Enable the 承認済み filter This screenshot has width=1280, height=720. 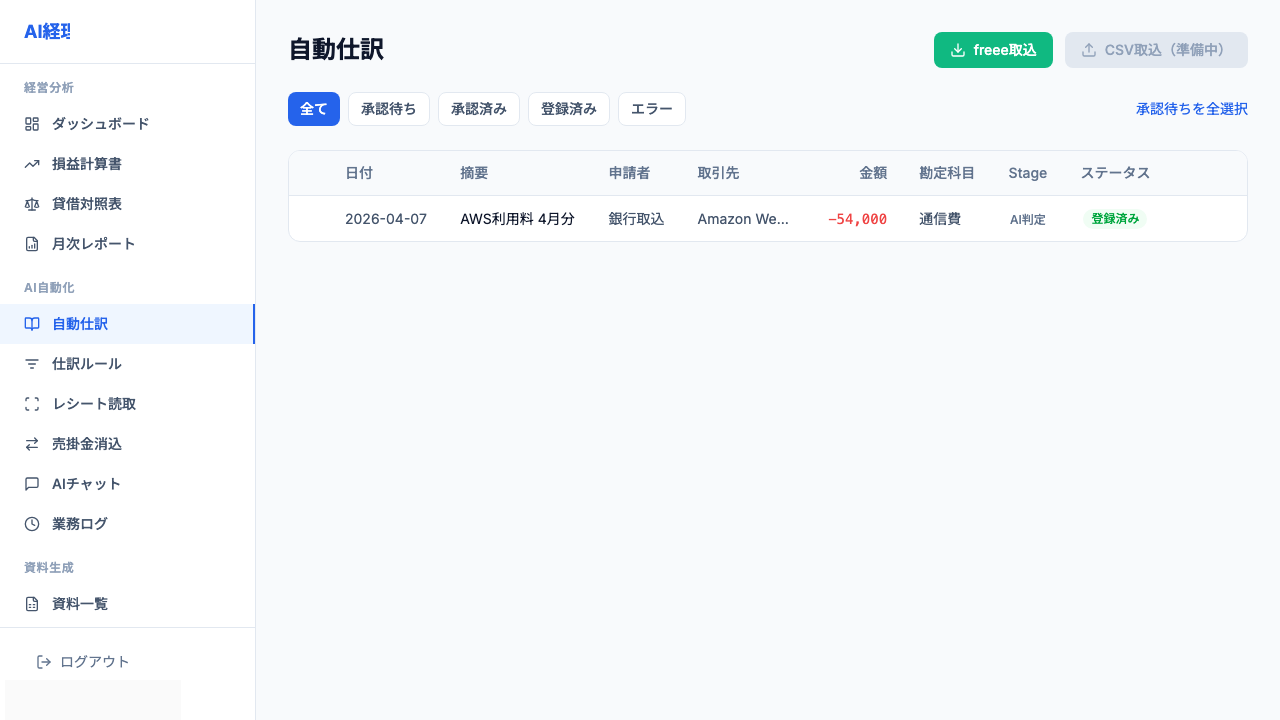[x=478, y=109]
